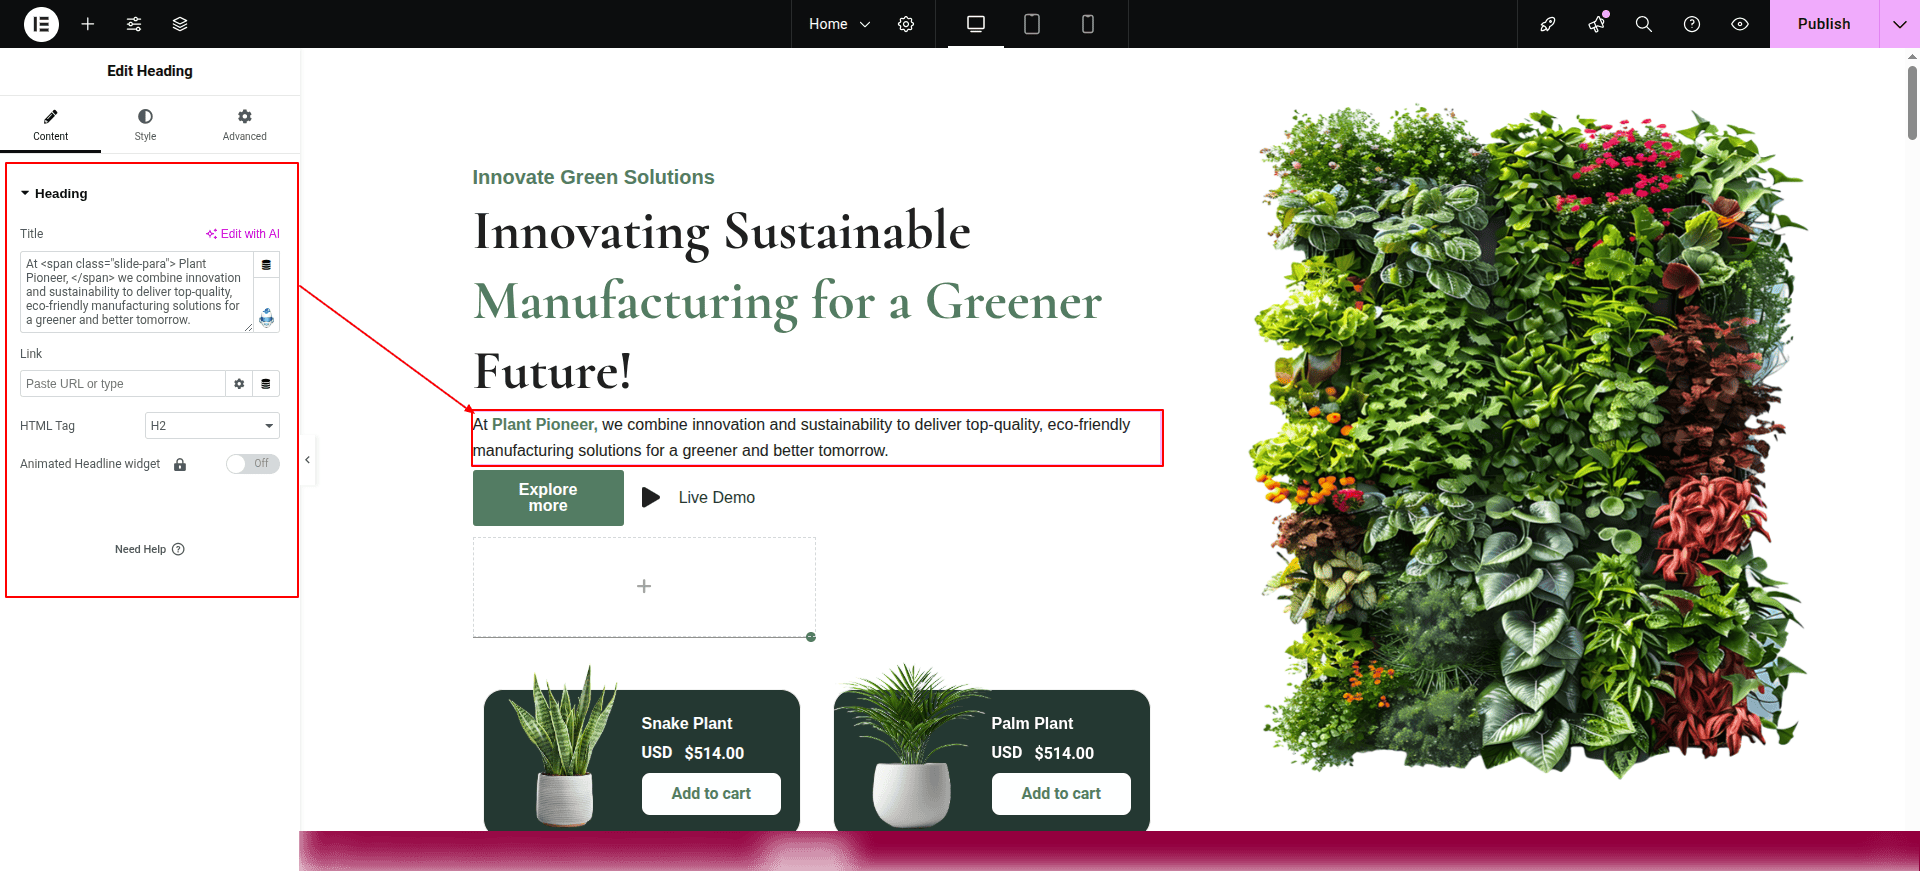Switch to desktop device view
1920x871 pixels.
coord(976,24)
